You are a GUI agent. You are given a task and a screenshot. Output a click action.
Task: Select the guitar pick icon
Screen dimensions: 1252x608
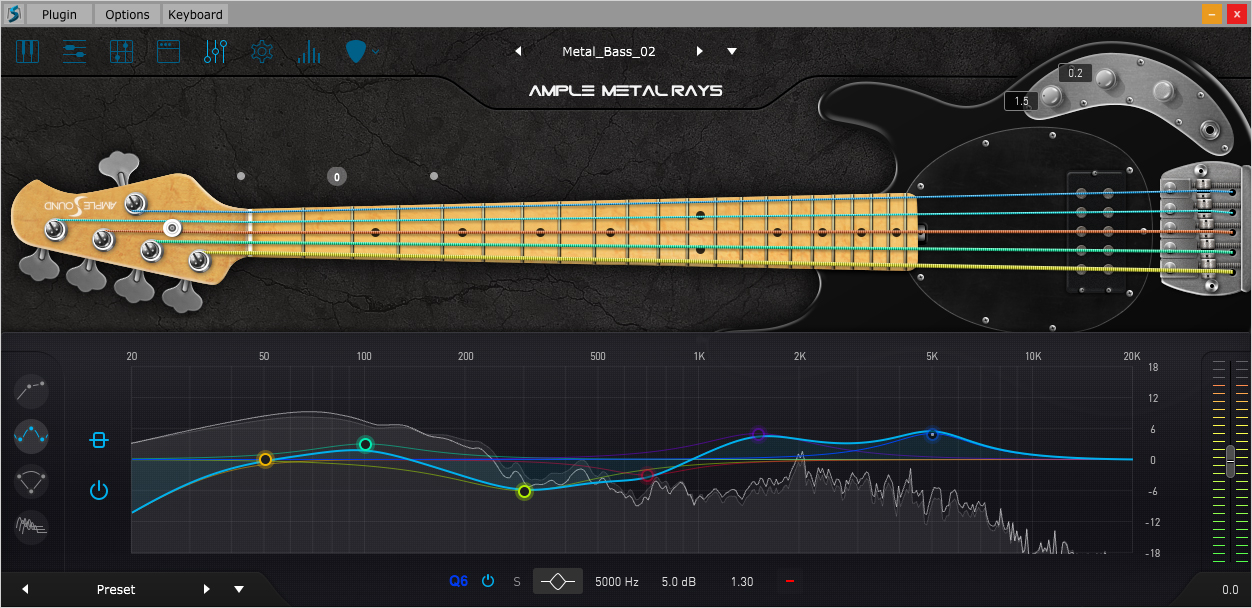355,51
